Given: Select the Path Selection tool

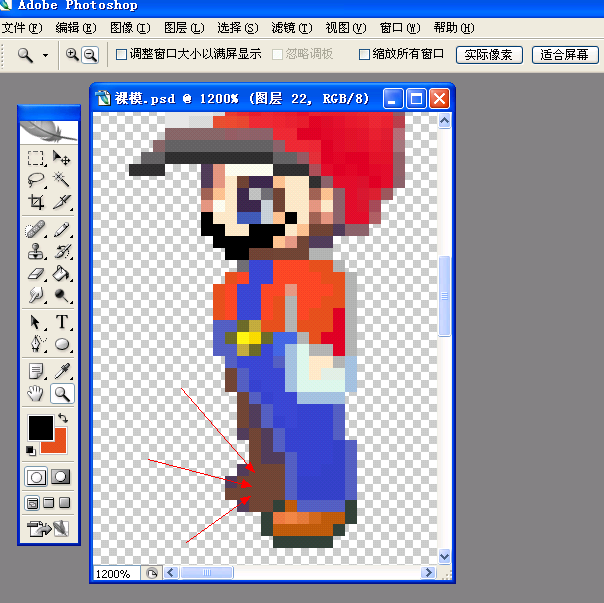Looking at the screenshot, I should point(36,322).
